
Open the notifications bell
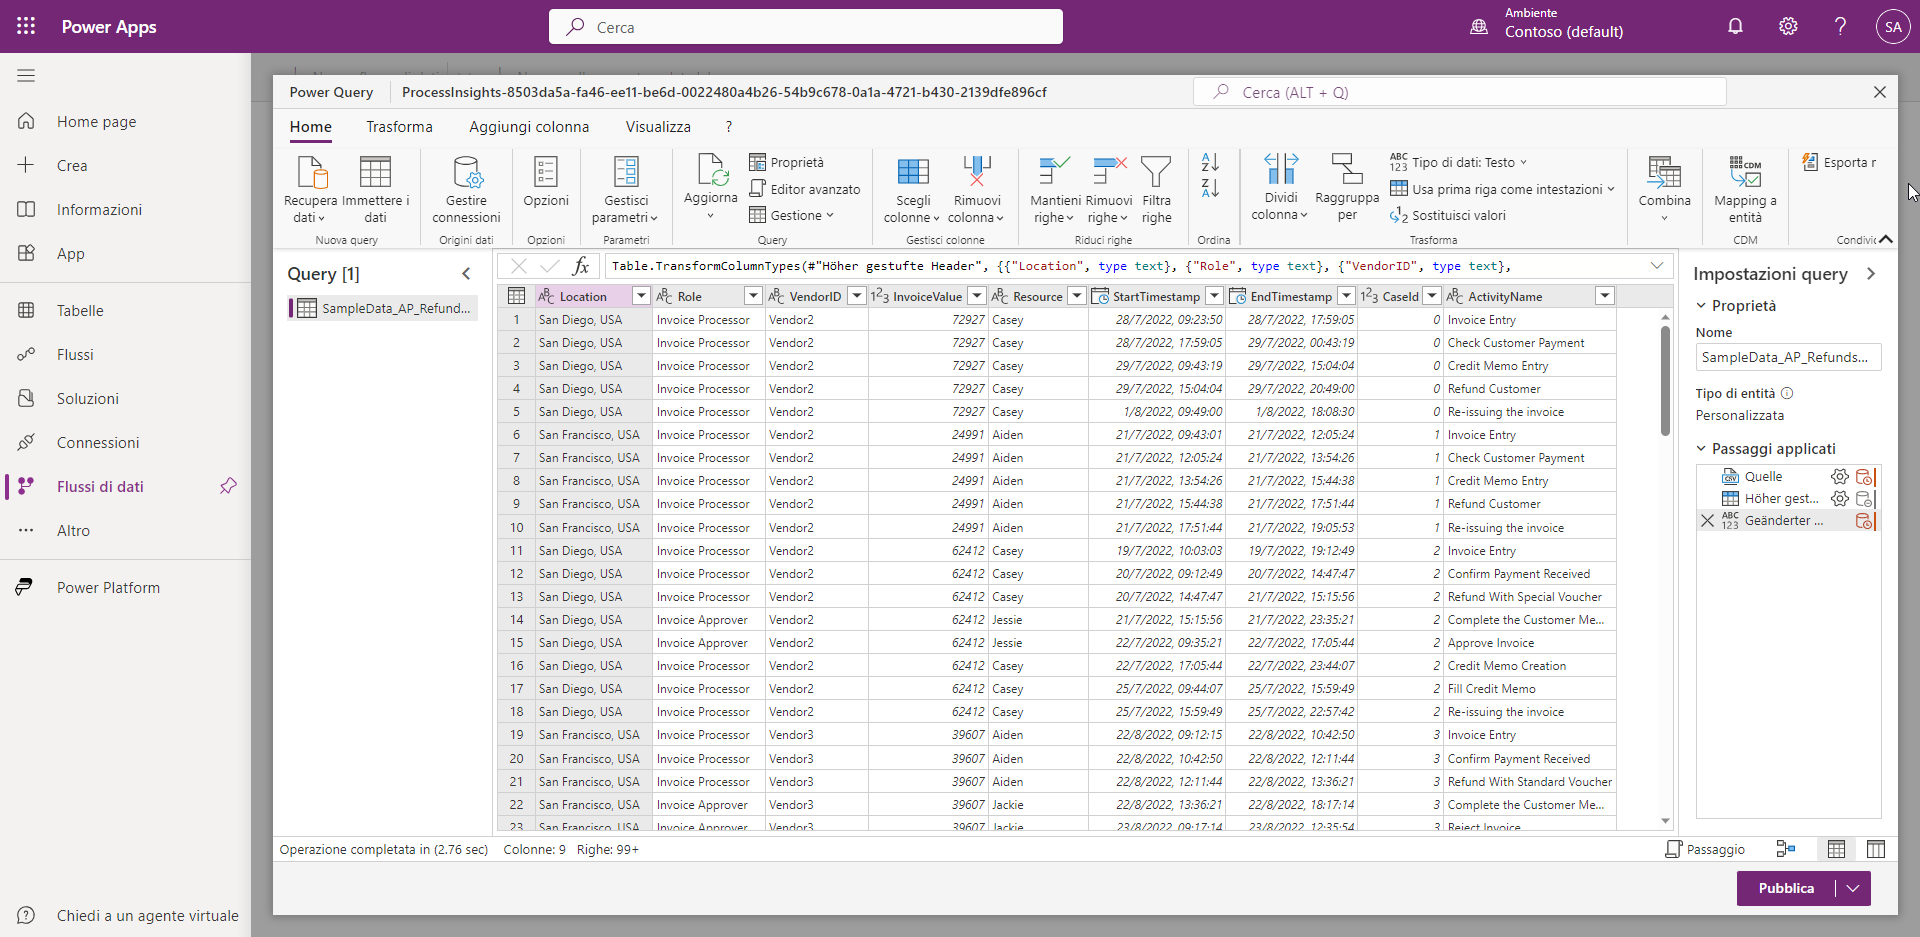click(1735, 27)
